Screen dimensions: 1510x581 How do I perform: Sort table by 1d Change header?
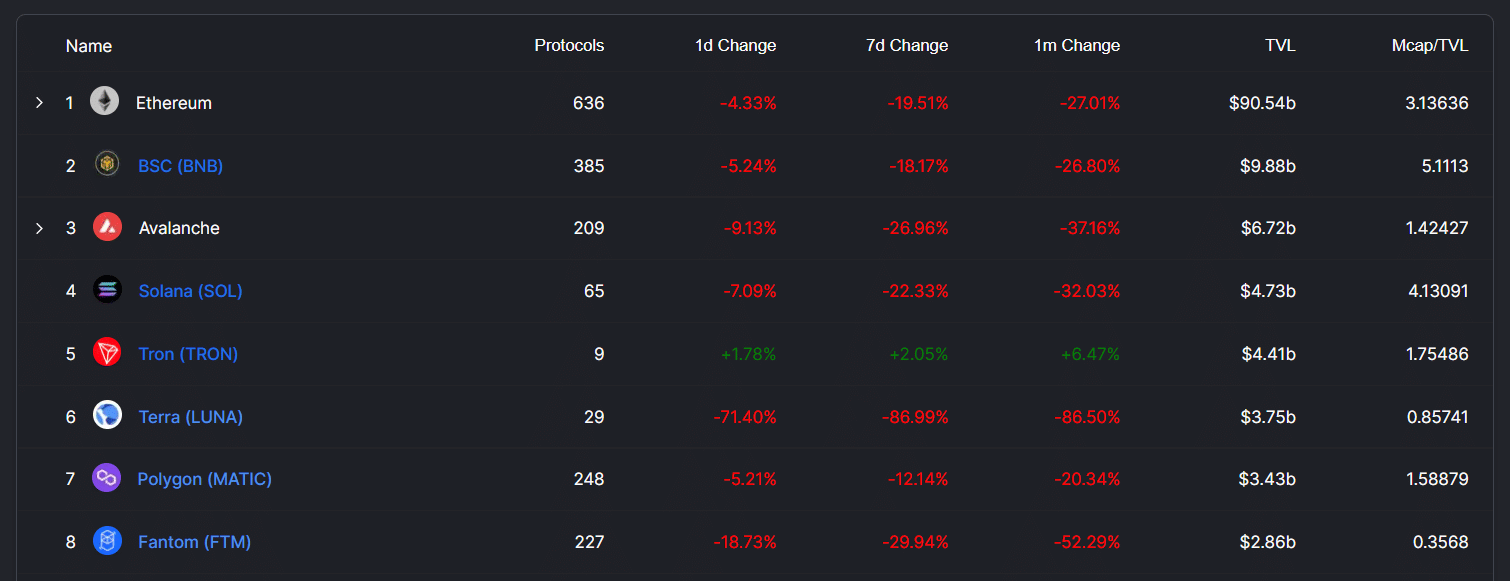[x=735, y=46]
